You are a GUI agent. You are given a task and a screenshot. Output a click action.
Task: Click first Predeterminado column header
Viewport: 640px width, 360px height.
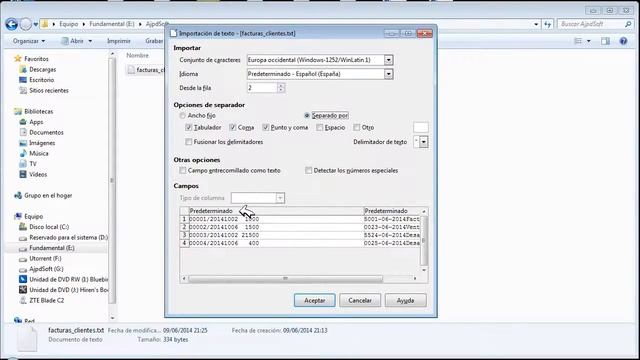coord(276,211)
